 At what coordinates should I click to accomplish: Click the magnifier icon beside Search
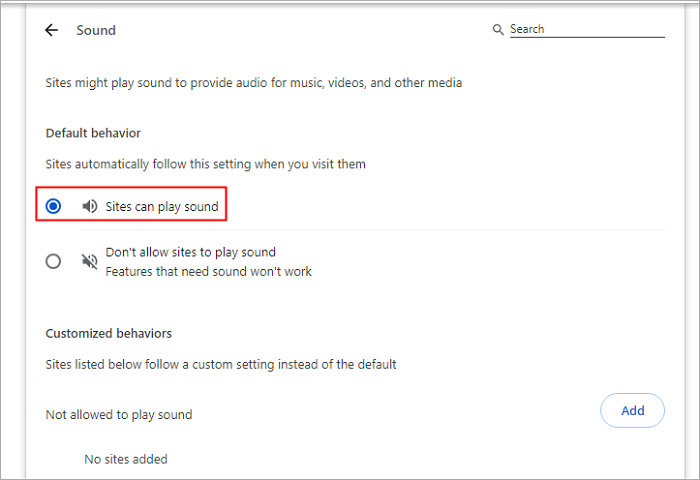point(498,30)
